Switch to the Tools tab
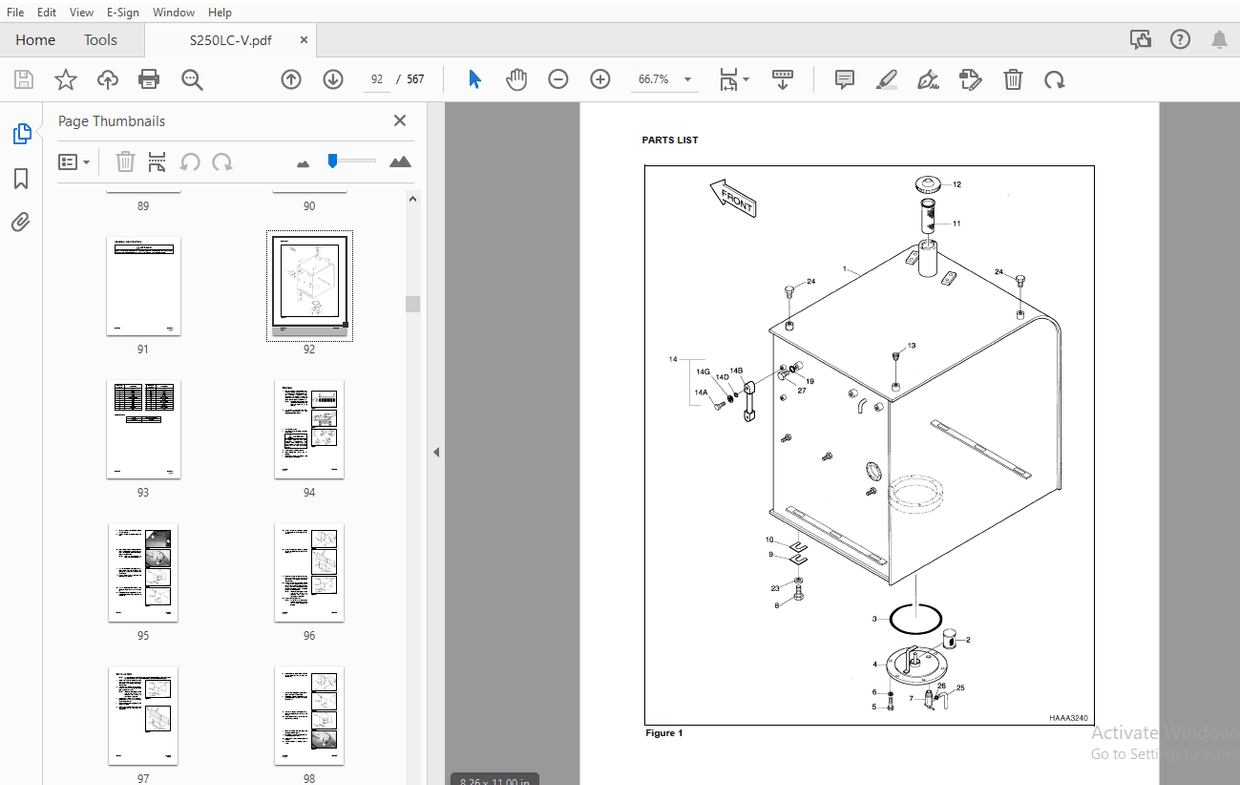The image size is (1240, 785). [100, 40]
